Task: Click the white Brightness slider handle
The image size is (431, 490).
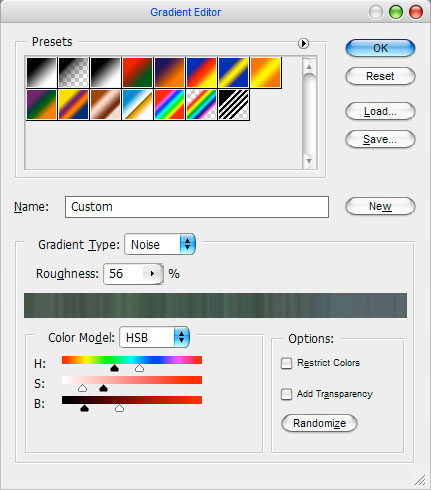Action: (x=119, y=408)
